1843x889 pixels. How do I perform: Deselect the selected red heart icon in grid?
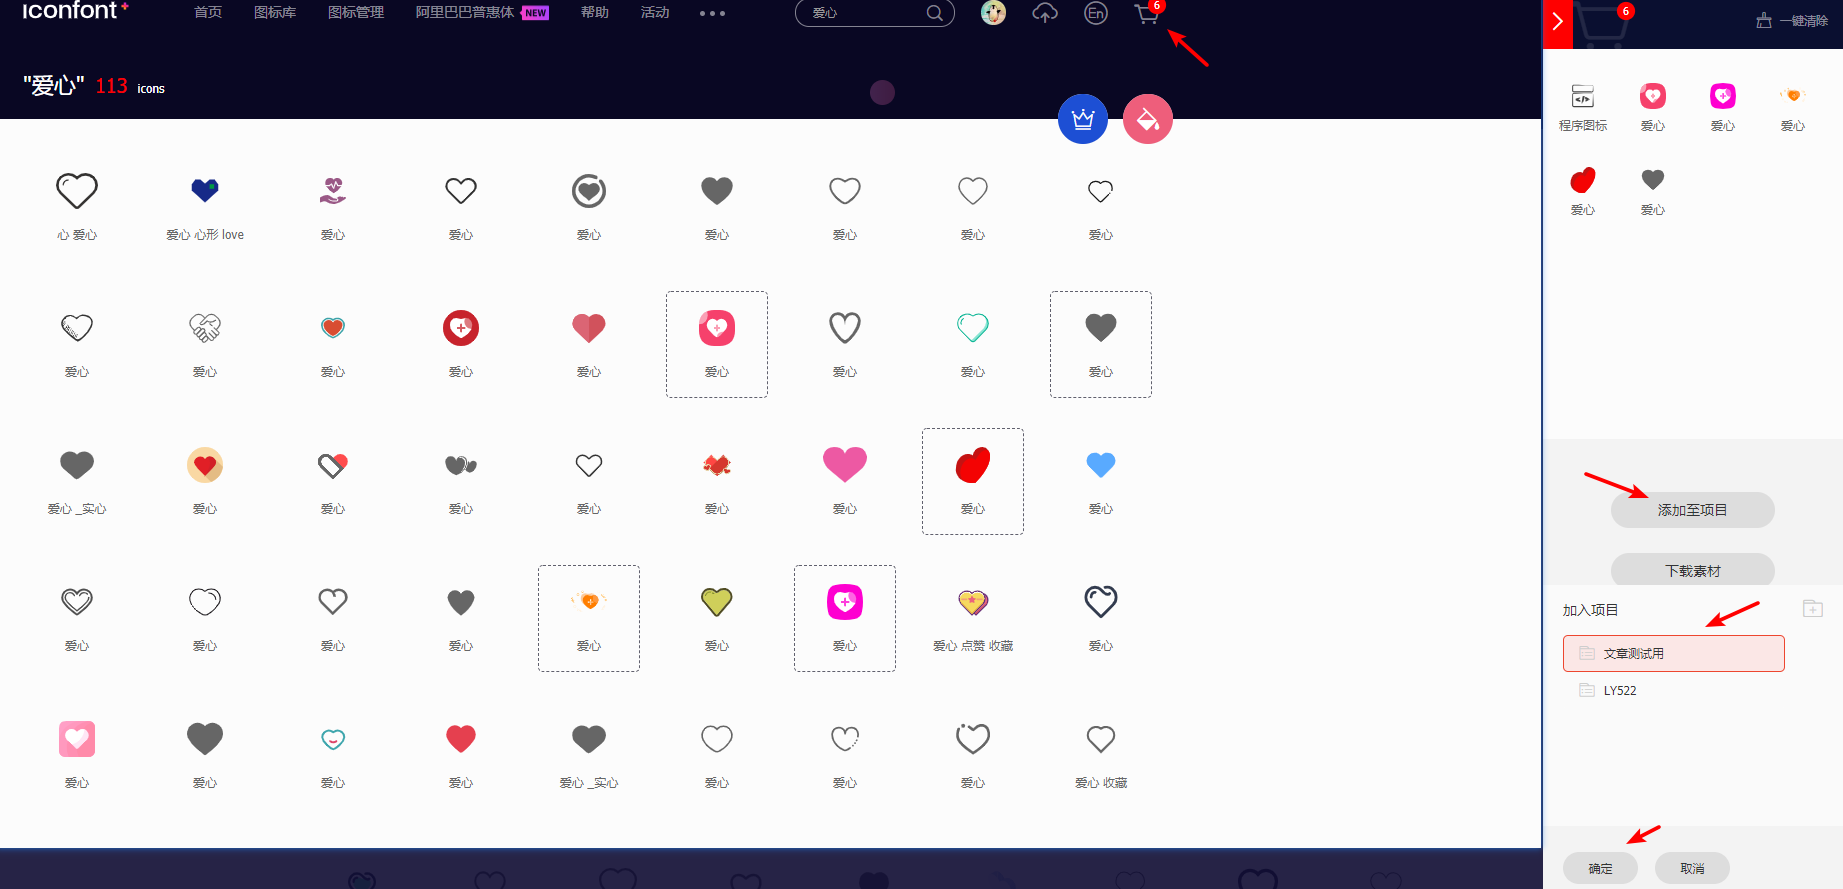[x=972, y=465]
